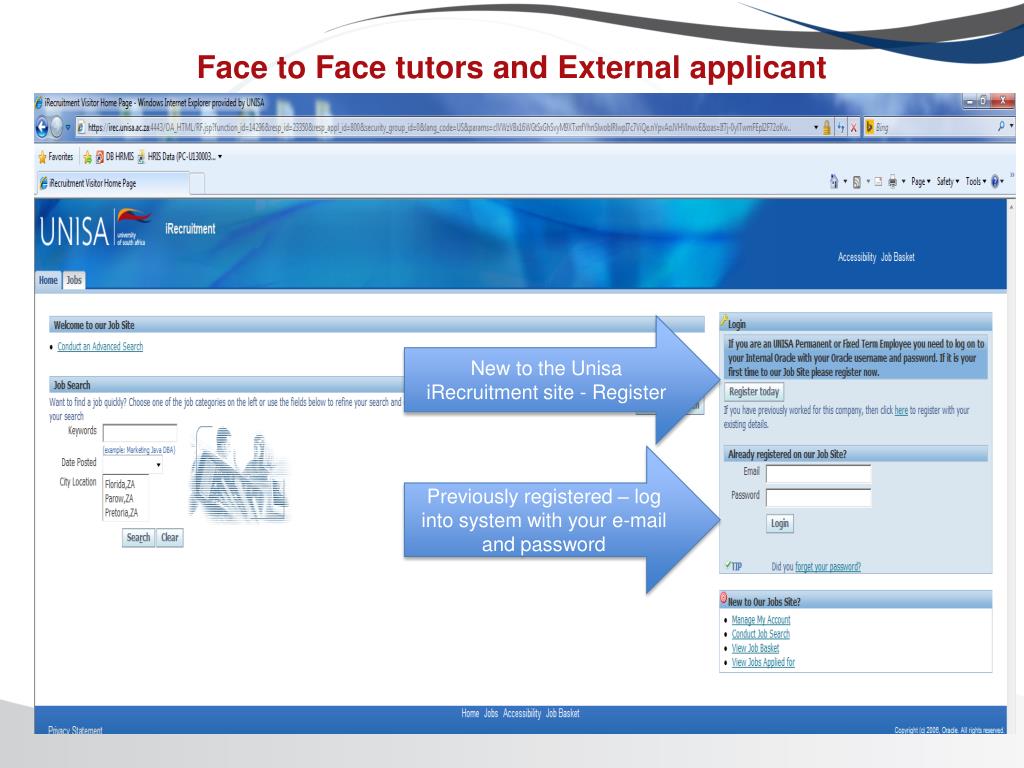Click the Privacy Statement link

(75, 730)
